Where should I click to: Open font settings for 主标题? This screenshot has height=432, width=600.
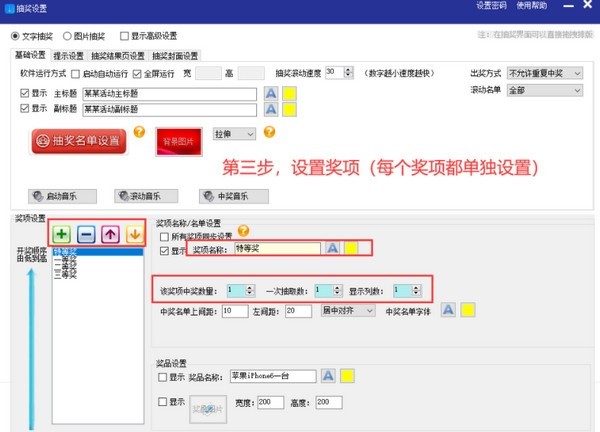271,93
